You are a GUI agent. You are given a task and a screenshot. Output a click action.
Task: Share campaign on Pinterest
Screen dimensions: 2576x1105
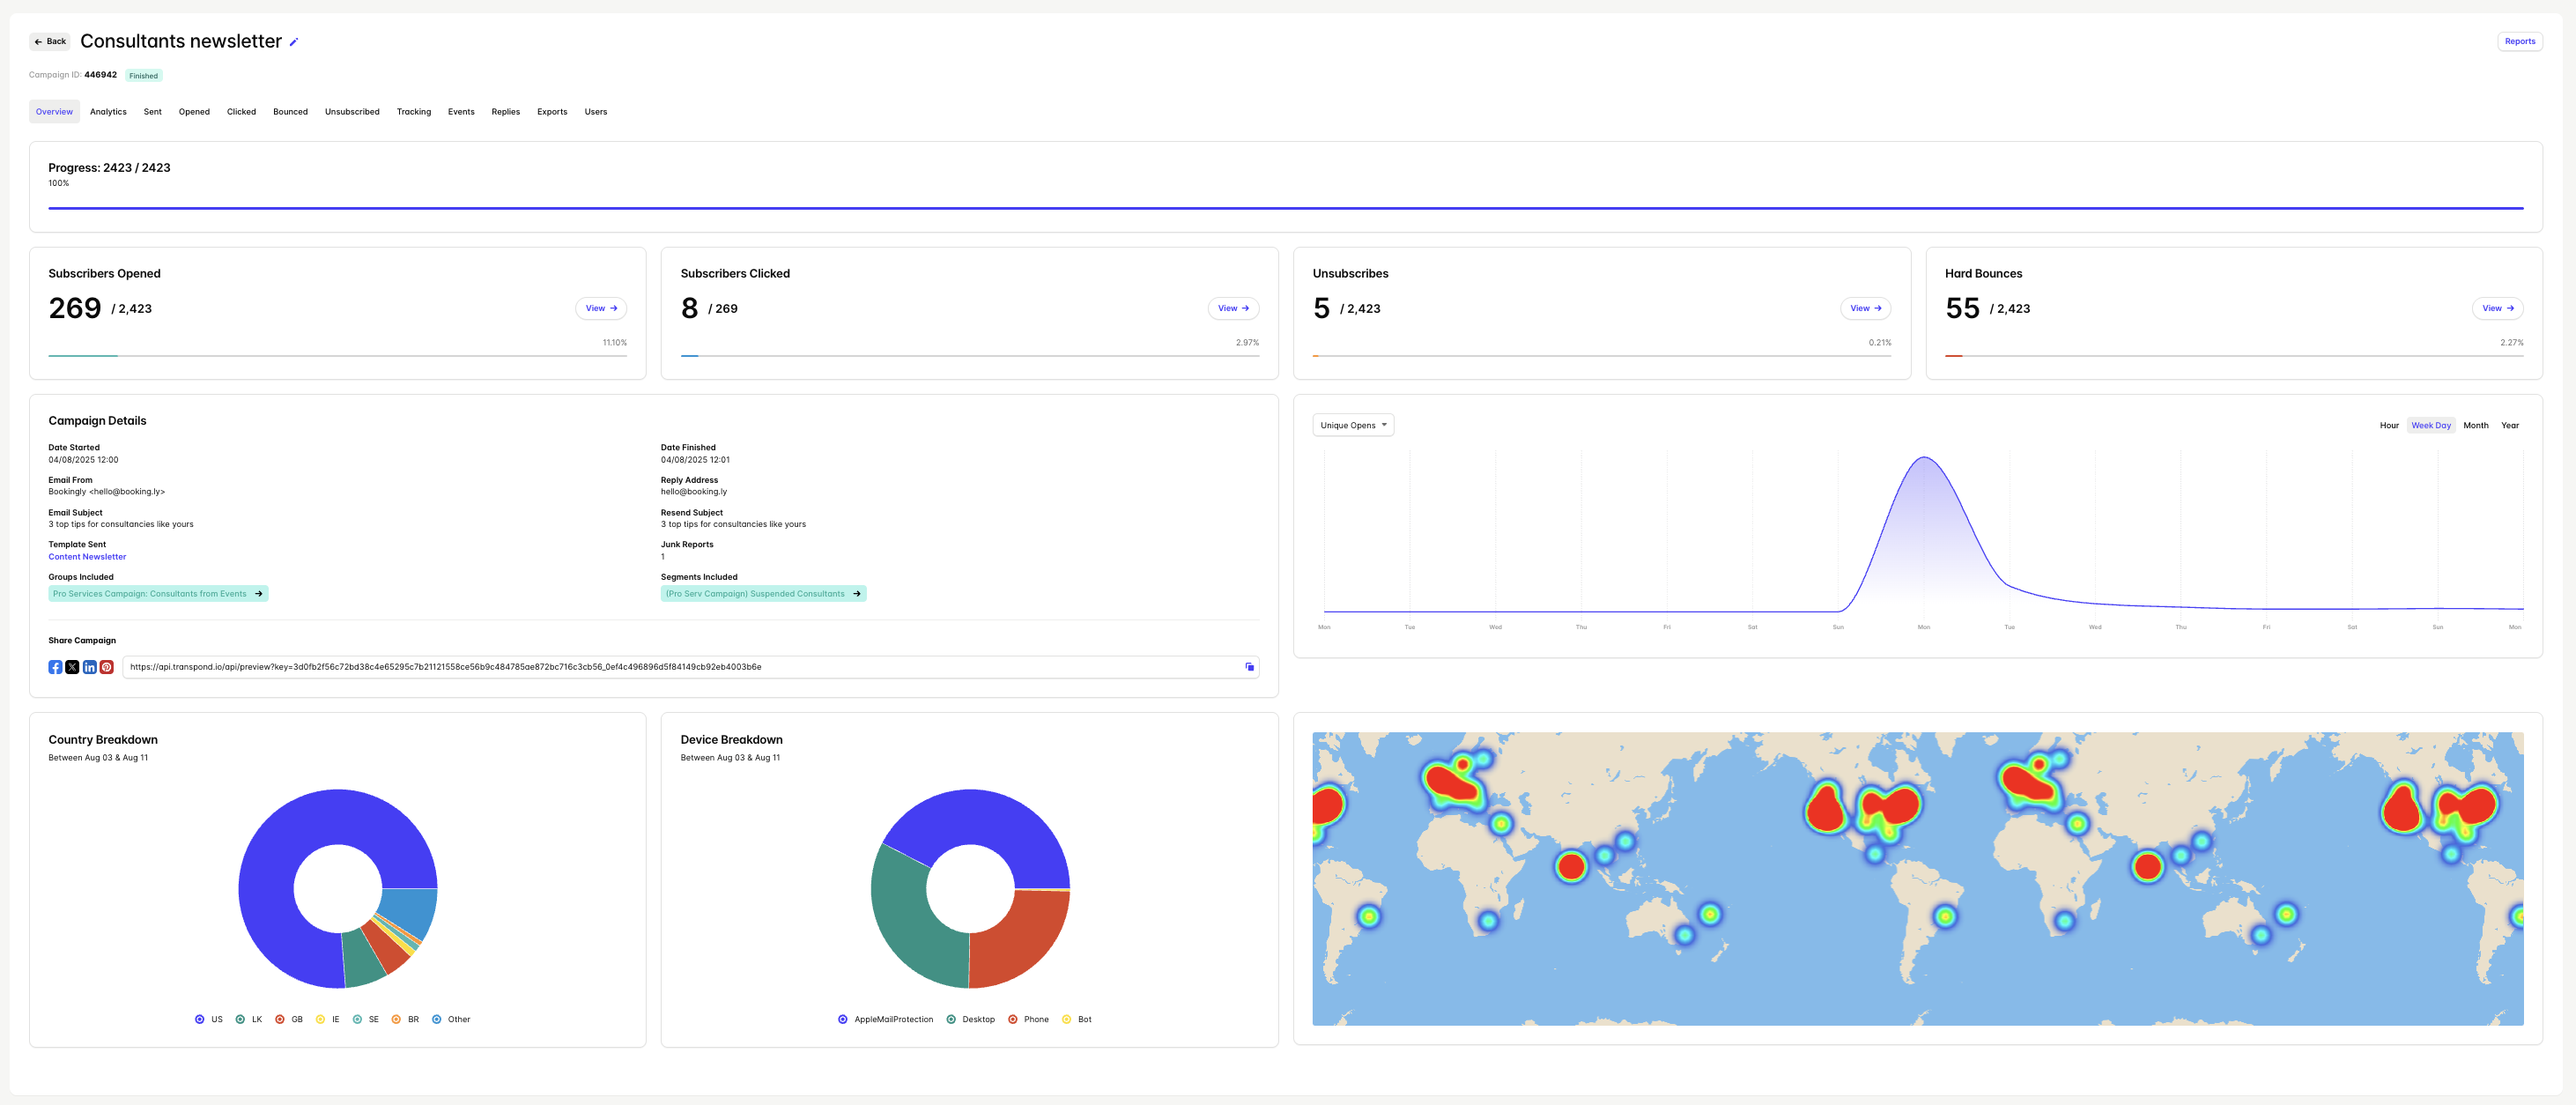(106, 667)
